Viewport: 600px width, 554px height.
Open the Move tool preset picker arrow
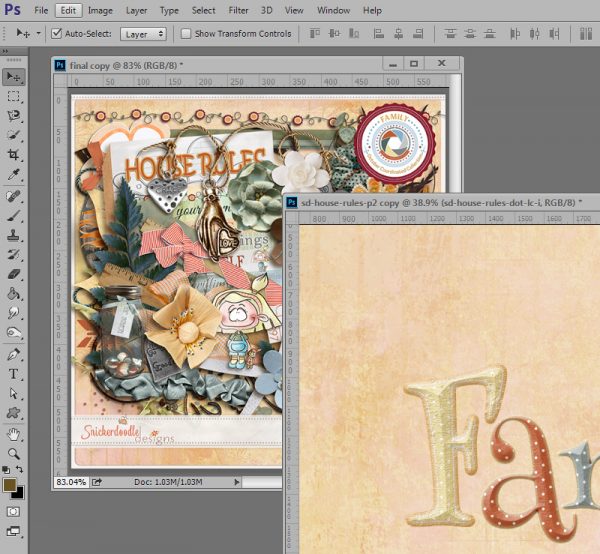[38, 34]
